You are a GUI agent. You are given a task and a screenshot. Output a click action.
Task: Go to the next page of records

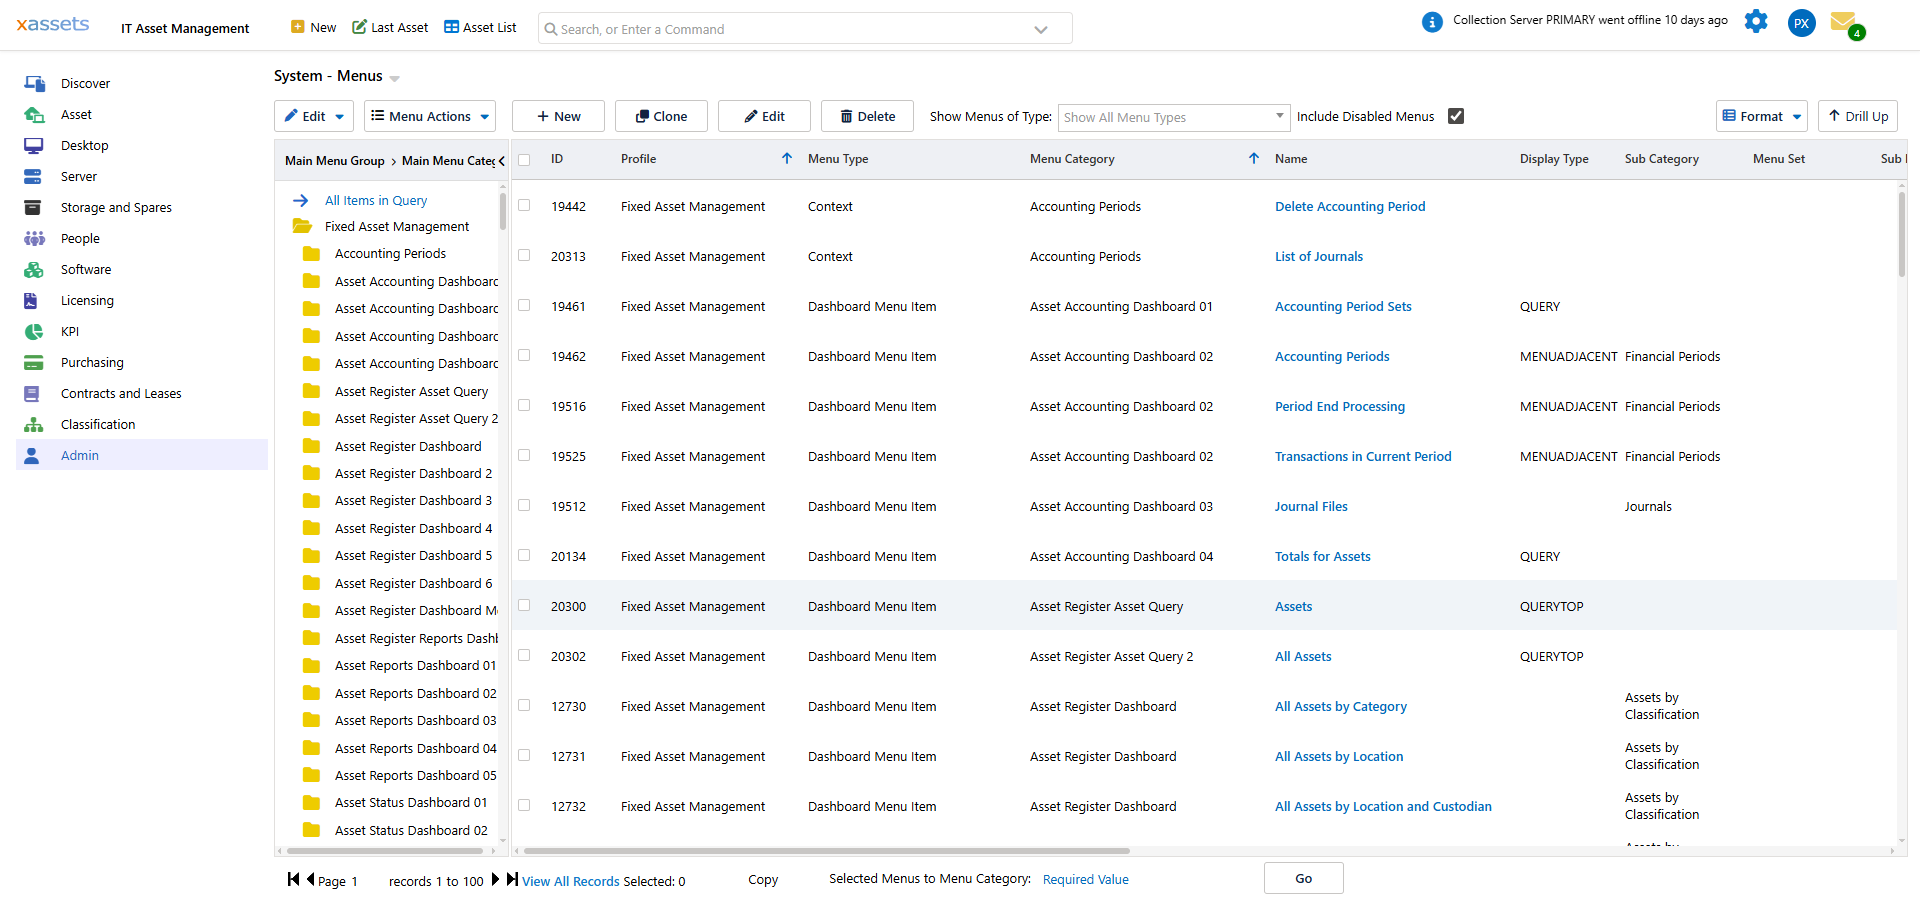(496, 880)
